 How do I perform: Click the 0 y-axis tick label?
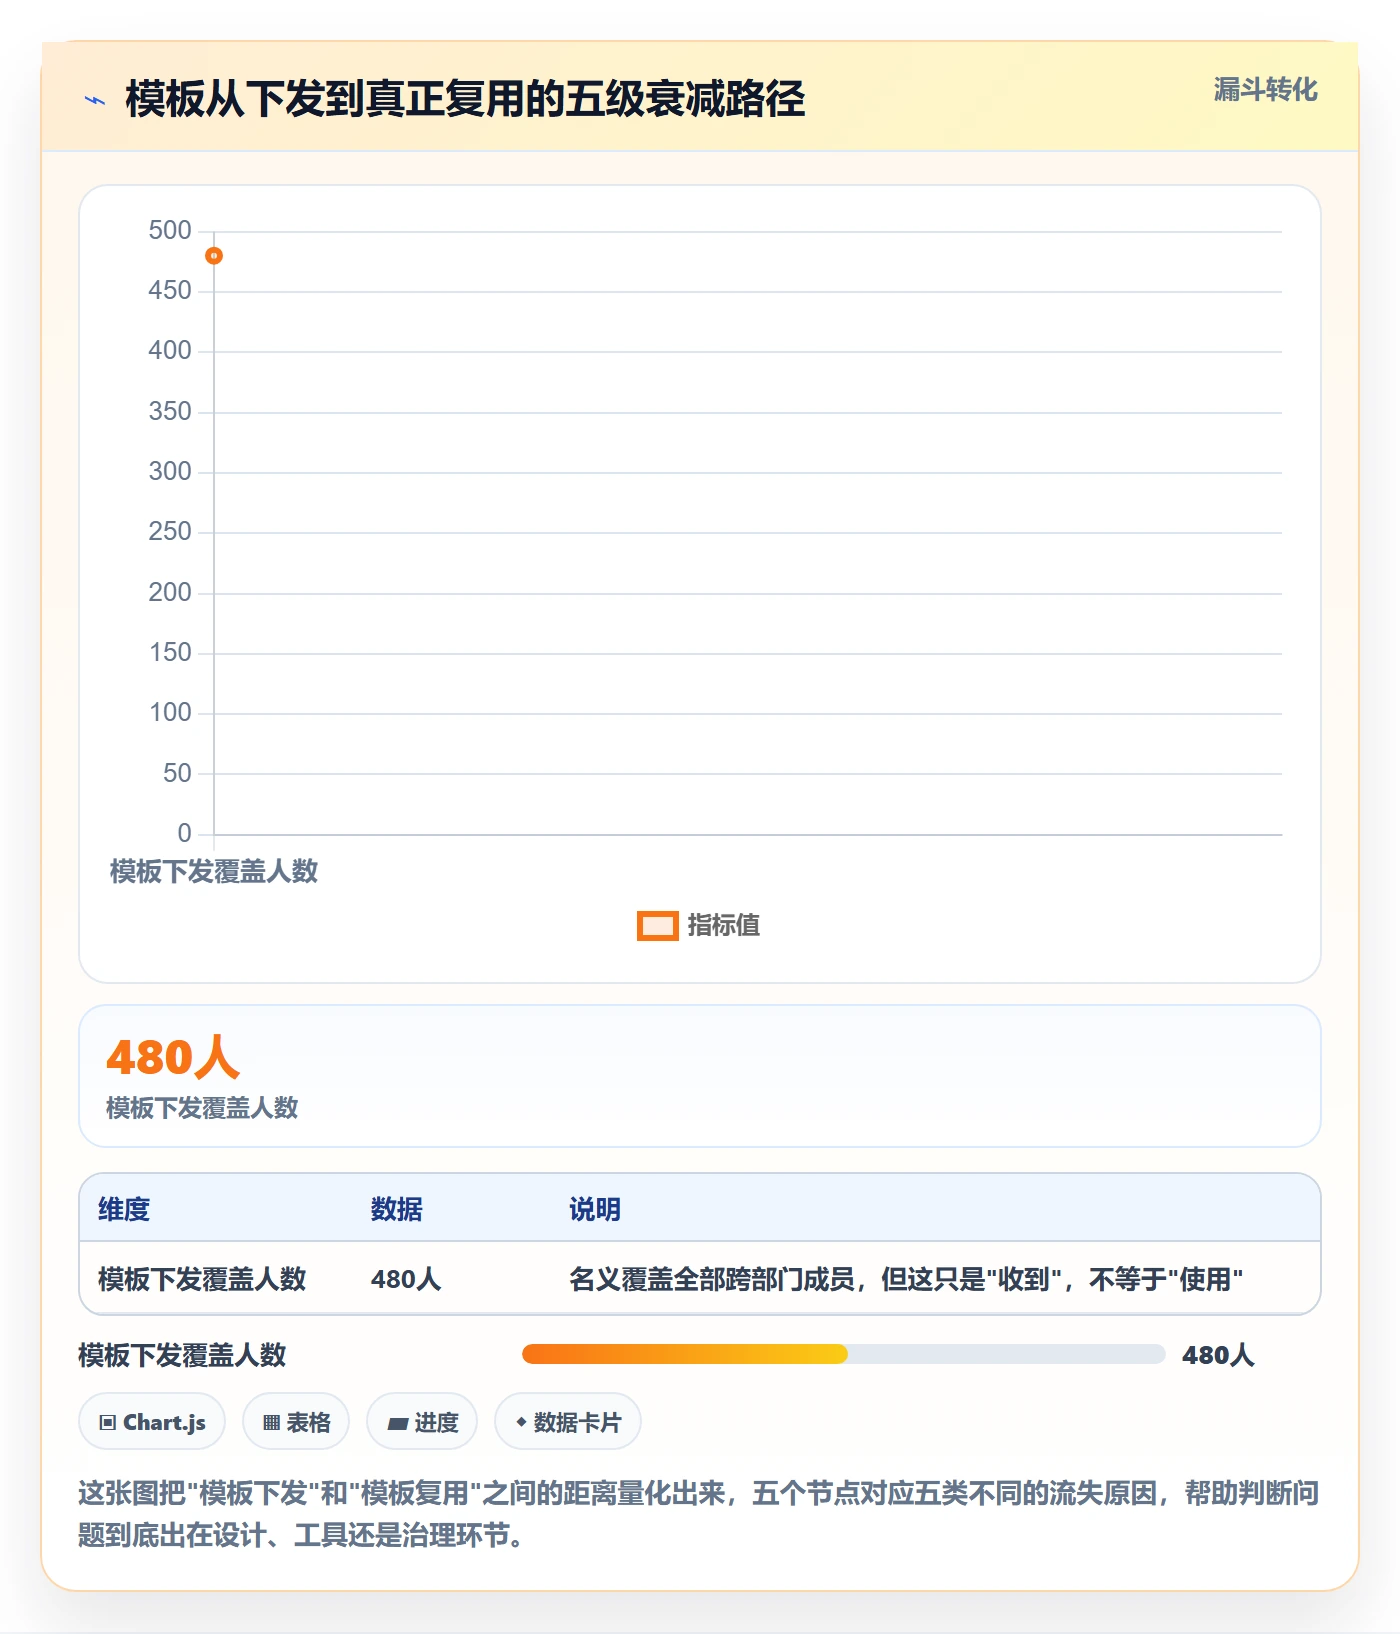(x=185, y=833)
